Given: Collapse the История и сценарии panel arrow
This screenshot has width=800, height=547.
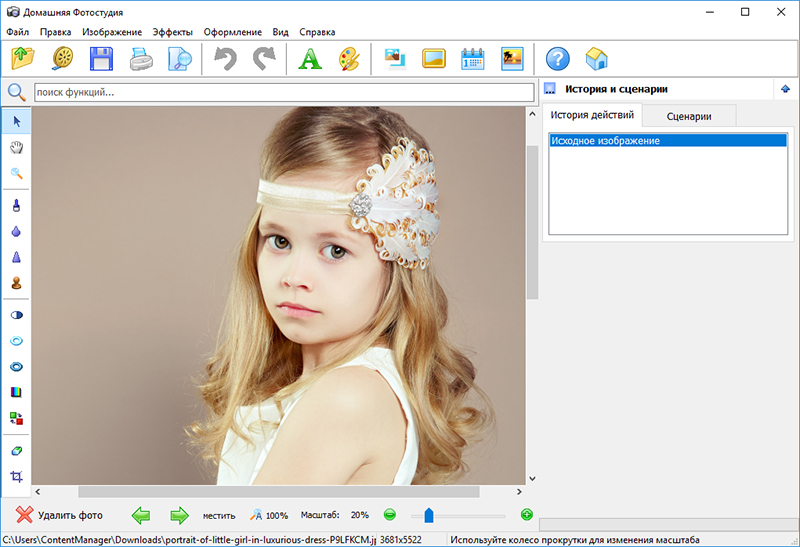Looking at the screenshot, I should pos(785,89).
